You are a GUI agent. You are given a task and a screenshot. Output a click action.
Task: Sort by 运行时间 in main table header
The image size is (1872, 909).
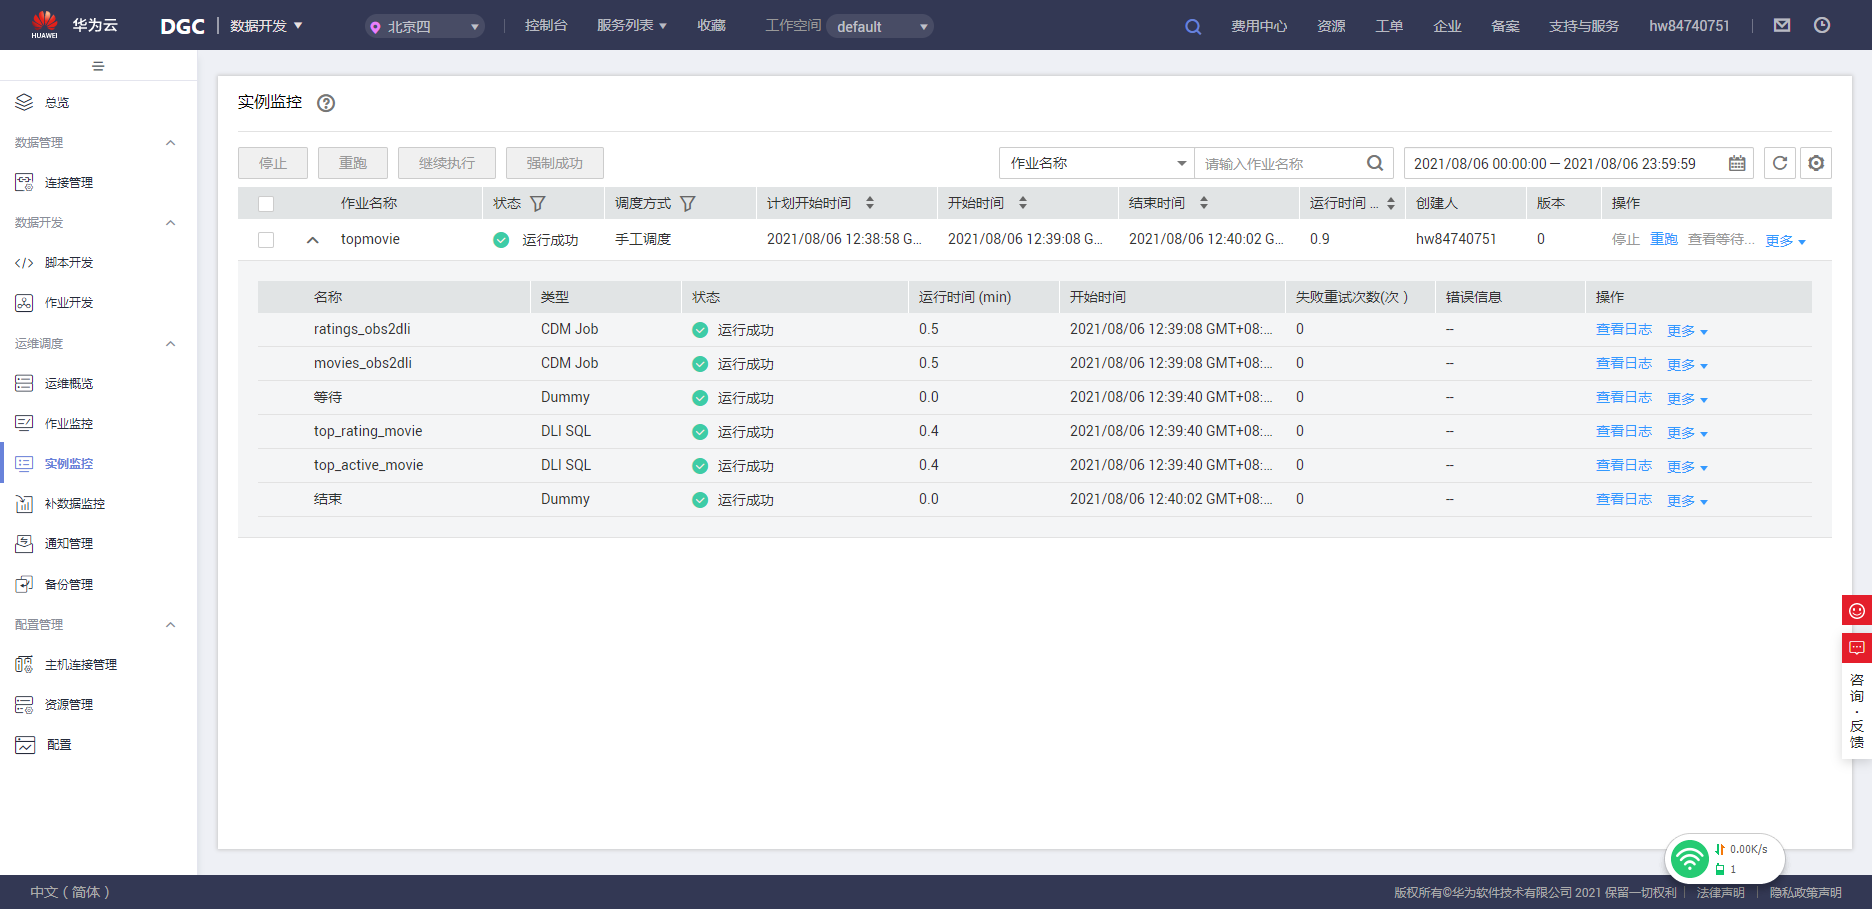click(1391, 203)
